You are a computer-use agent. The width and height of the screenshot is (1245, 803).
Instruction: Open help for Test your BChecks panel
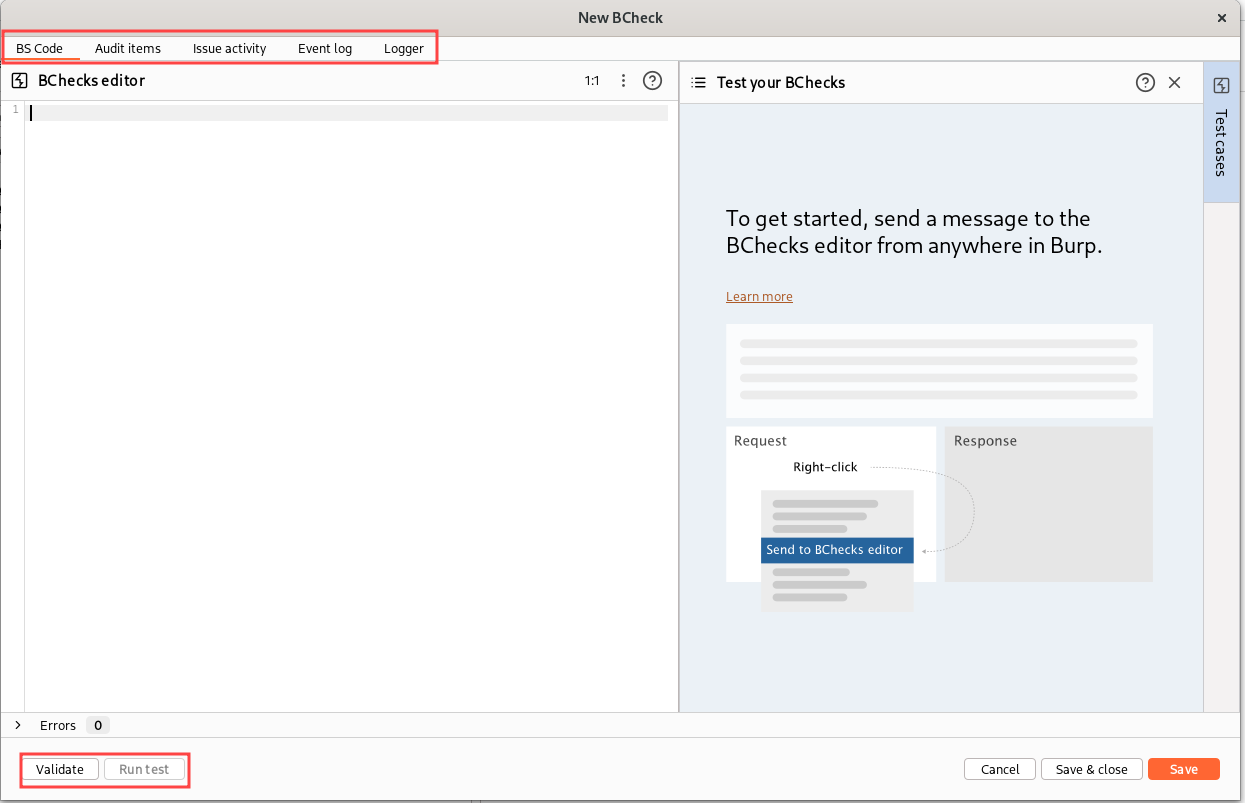(x=1145, y=83)
